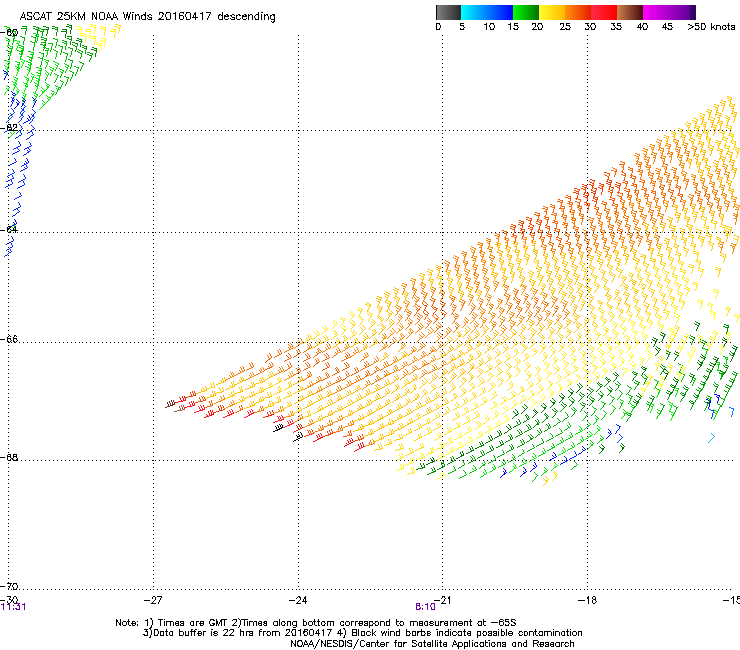740x650 pixels.
Task: Click the dark purple 45-50 knots legend segment
Action: pos(682,12)
